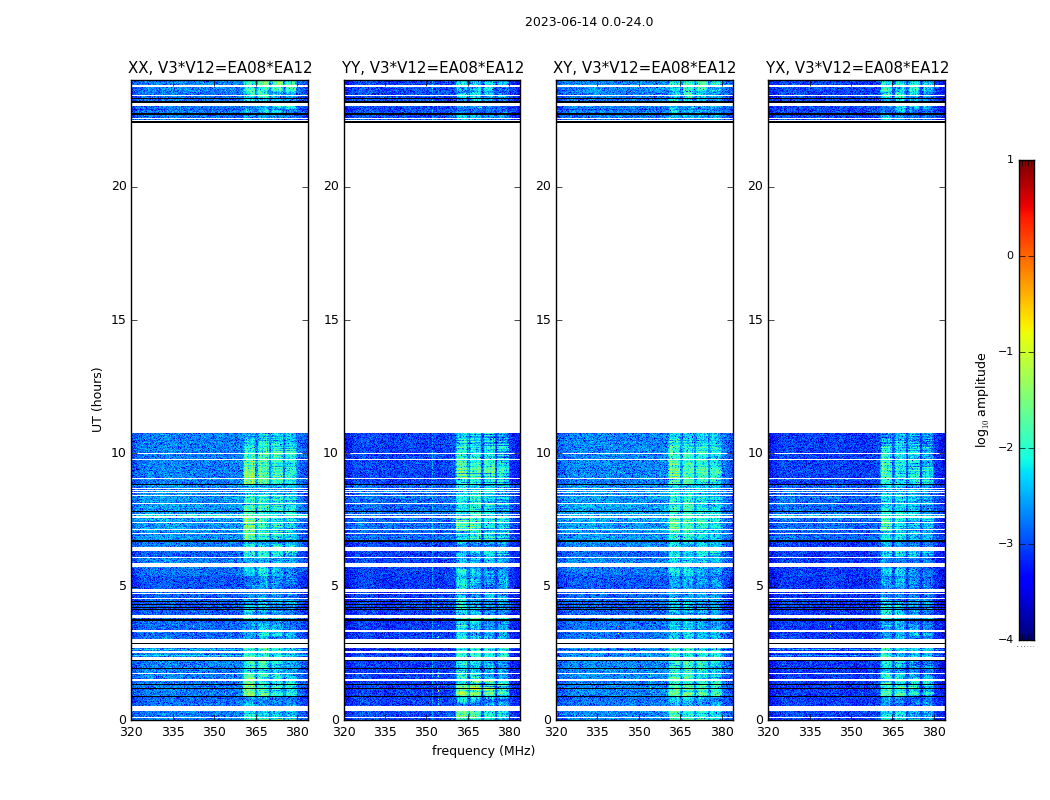The height and width of the screenshot is (800, 1050).
Task: Click the XY panel title text
Action: point(645,68)
